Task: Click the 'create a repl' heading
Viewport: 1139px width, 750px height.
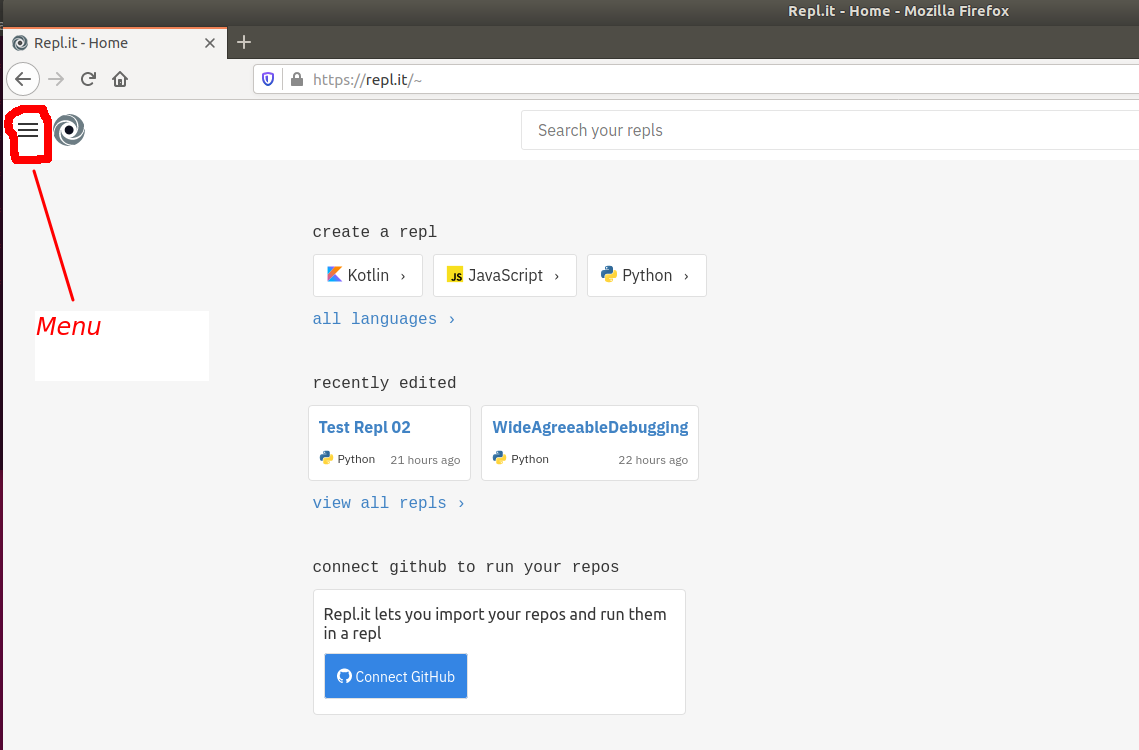Action: click(375, 232)
